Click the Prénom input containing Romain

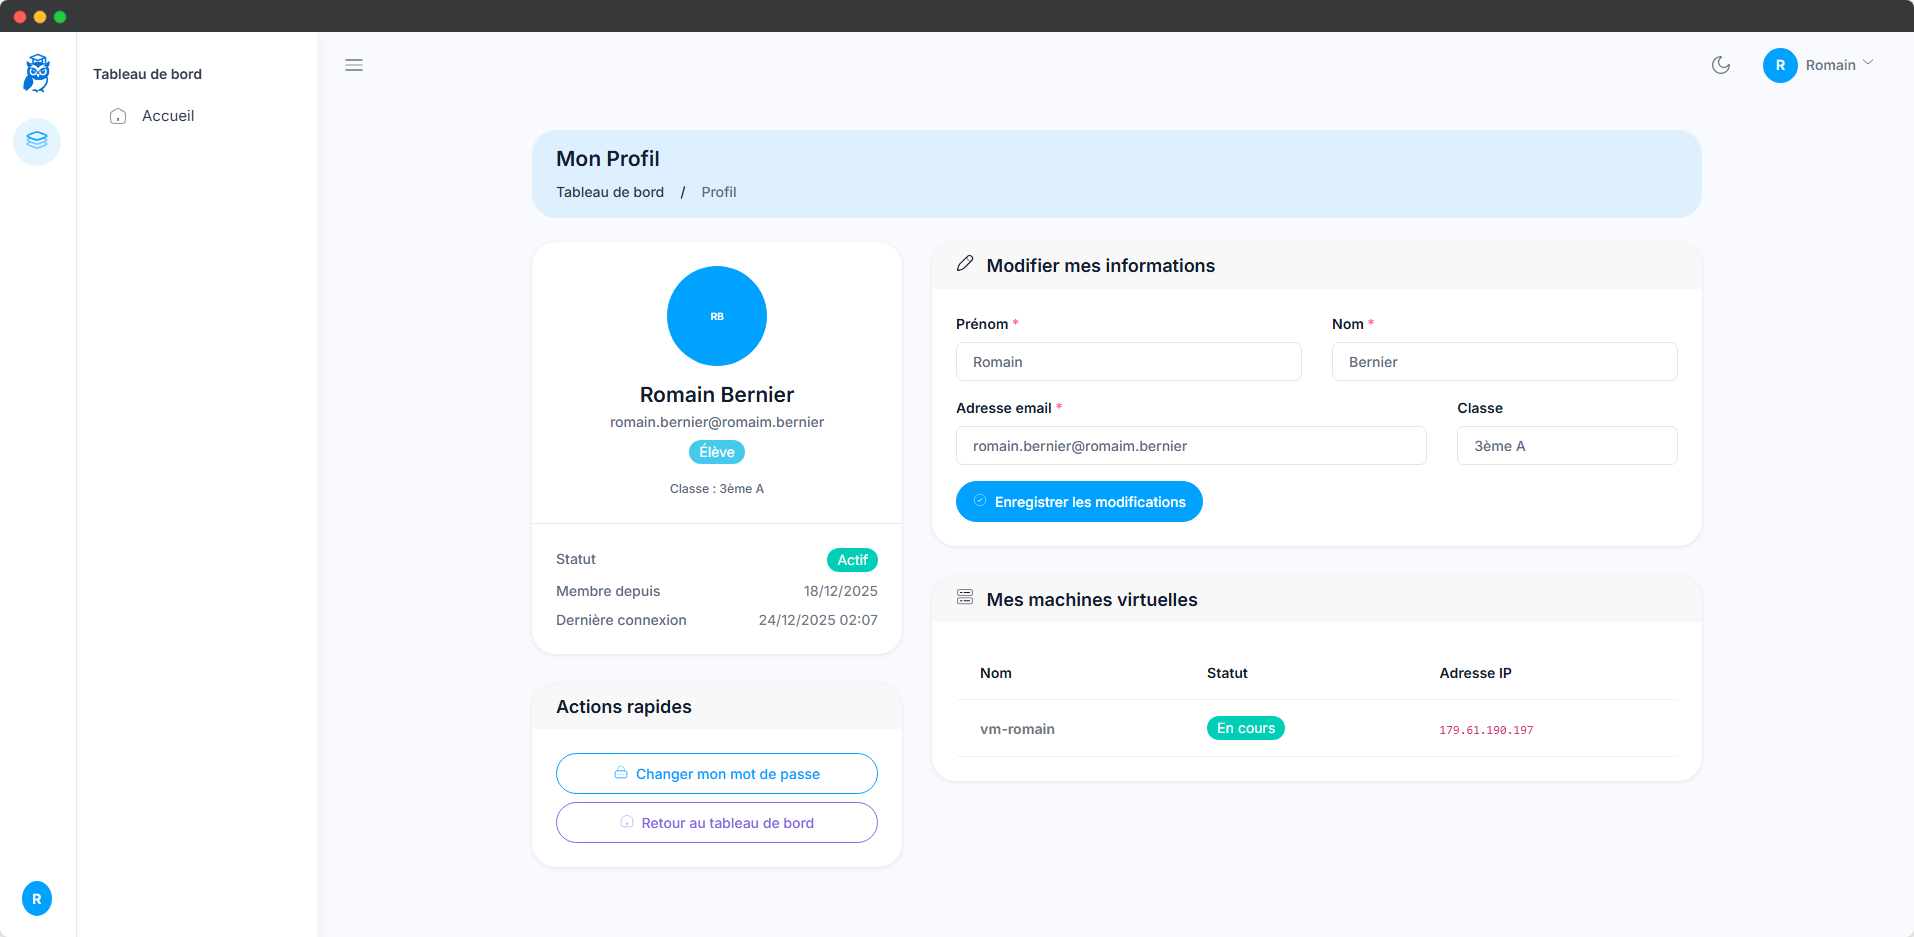(x=1128, y=361)
